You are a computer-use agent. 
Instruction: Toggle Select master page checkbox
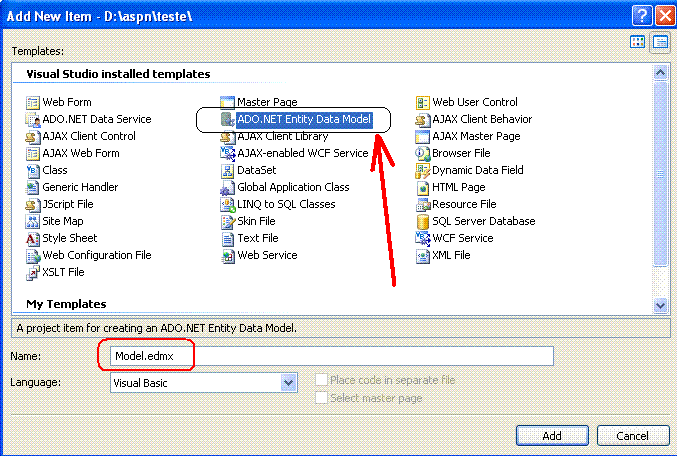tap(321, 397)
